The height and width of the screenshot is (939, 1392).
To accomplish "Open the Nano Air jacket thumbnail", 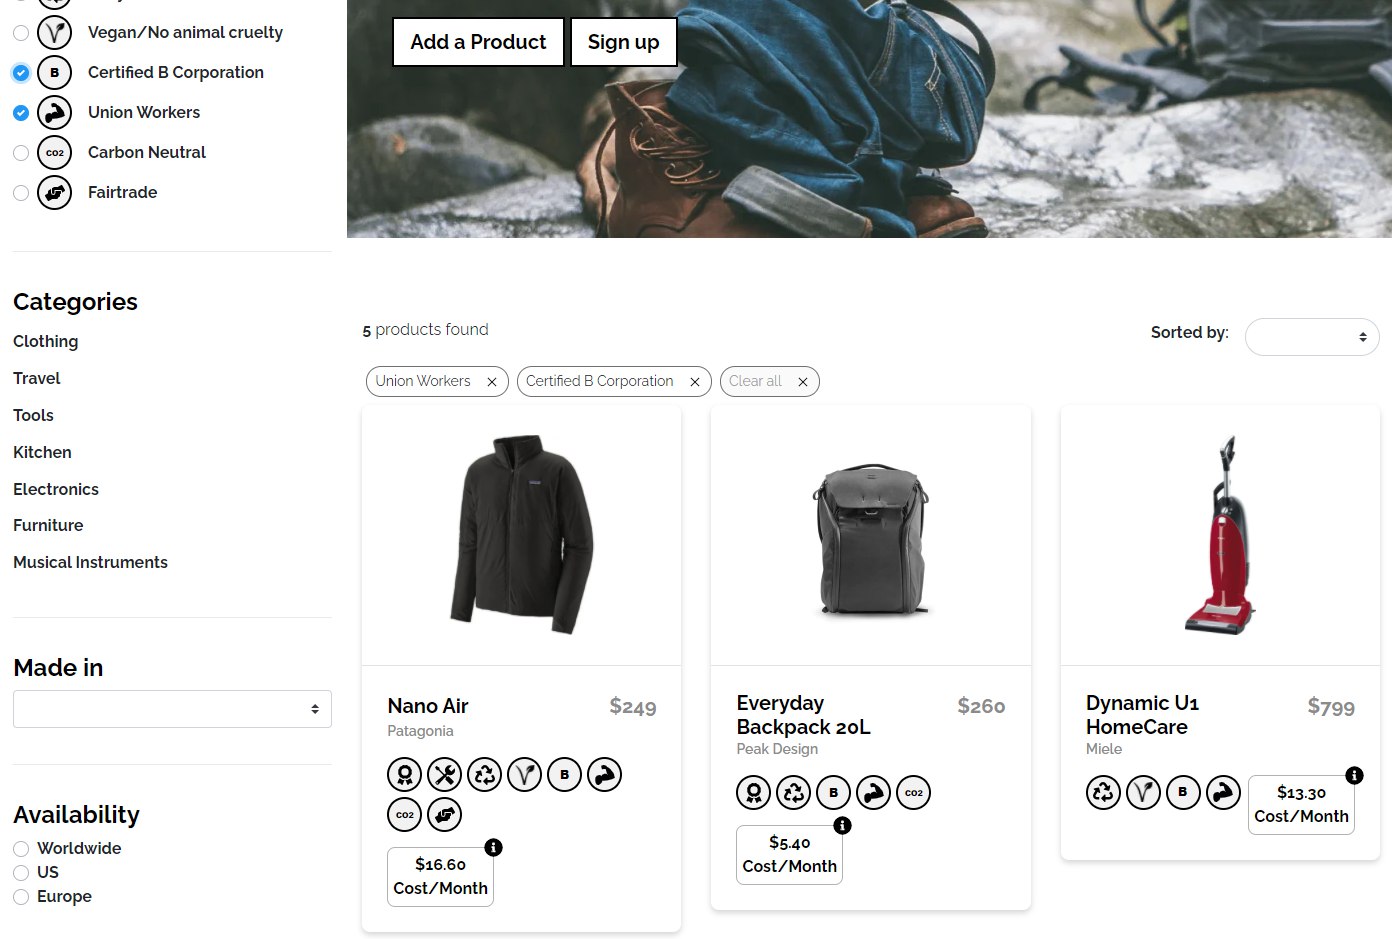I will (x=521, y=535).
